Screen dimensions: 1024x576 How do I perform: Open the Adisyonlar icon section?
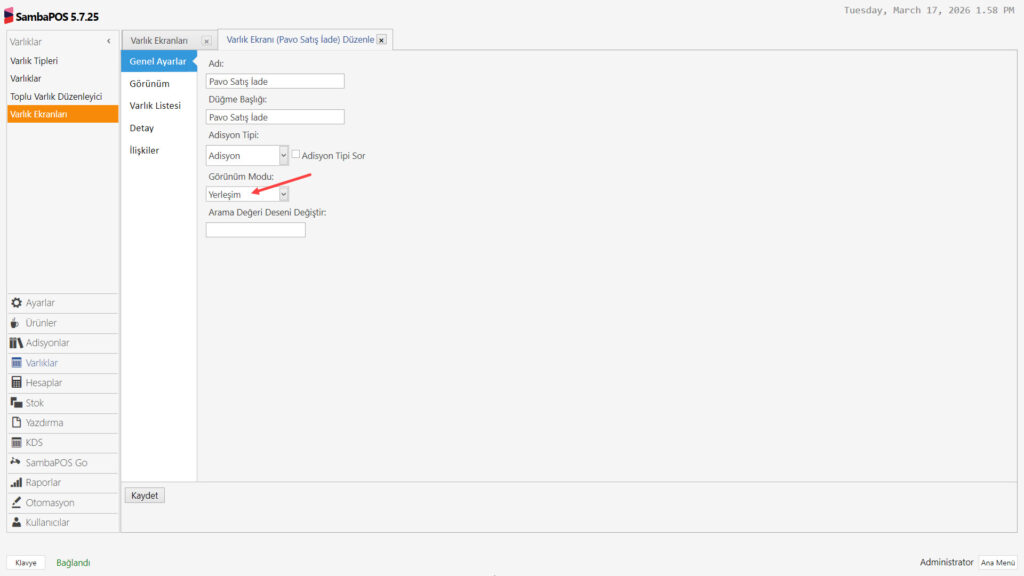16,343
